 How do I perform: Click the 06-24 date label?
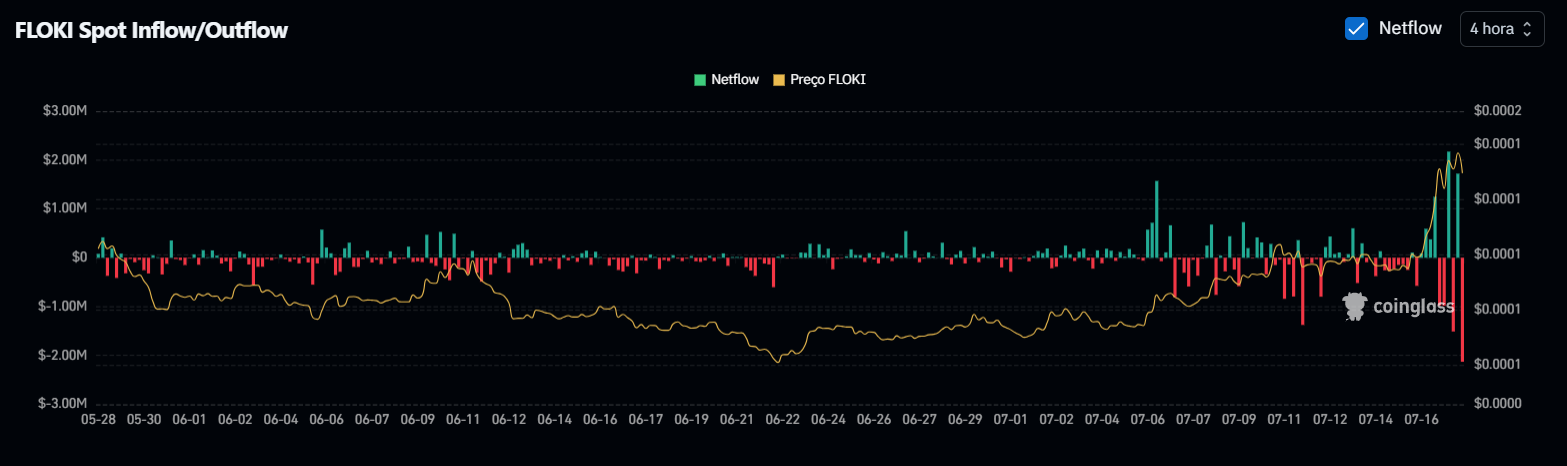[828, 420]
